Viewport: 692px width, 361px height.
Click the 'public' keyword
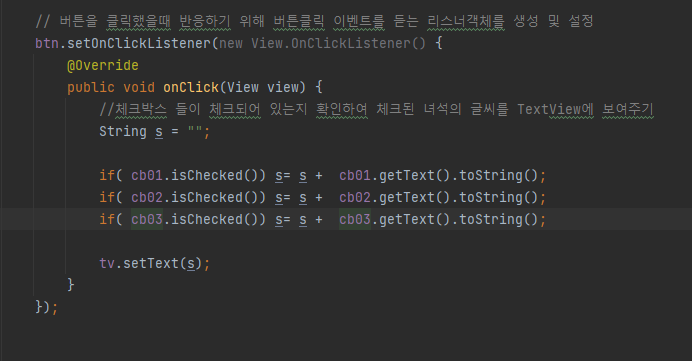[x=91, y=87]
